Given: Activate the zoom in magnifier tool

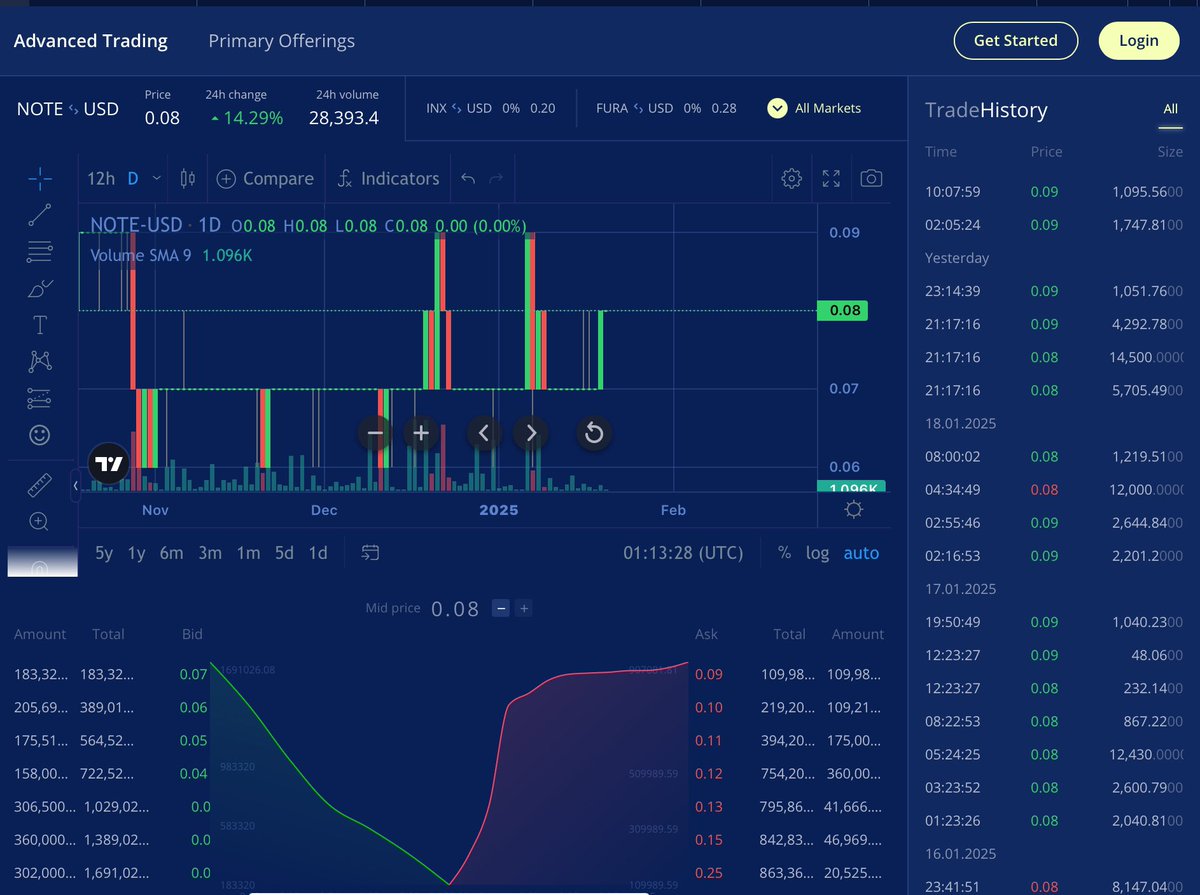Looking at the screenshot, I should 40,521.
